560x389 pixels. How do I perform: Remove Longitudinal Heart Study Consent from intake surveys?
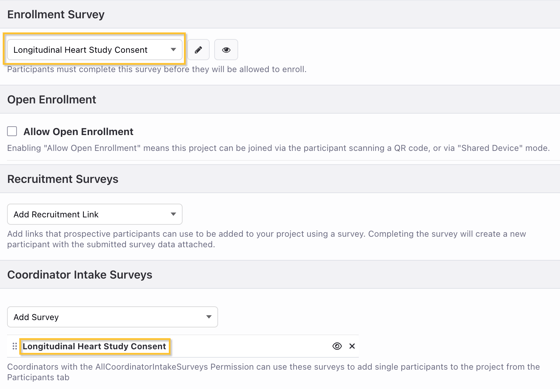(352, 346)
